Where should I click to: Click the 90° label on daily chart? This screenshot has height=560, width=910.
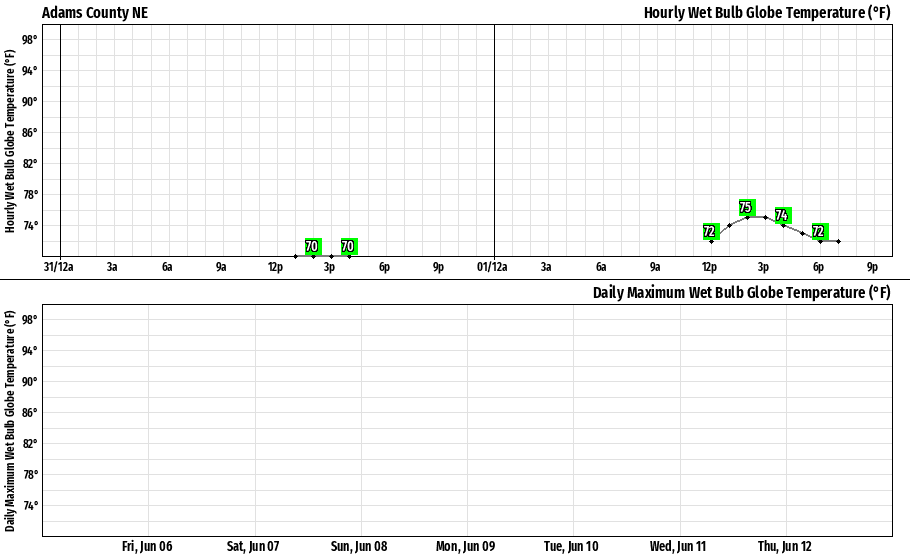pos(30,381)
